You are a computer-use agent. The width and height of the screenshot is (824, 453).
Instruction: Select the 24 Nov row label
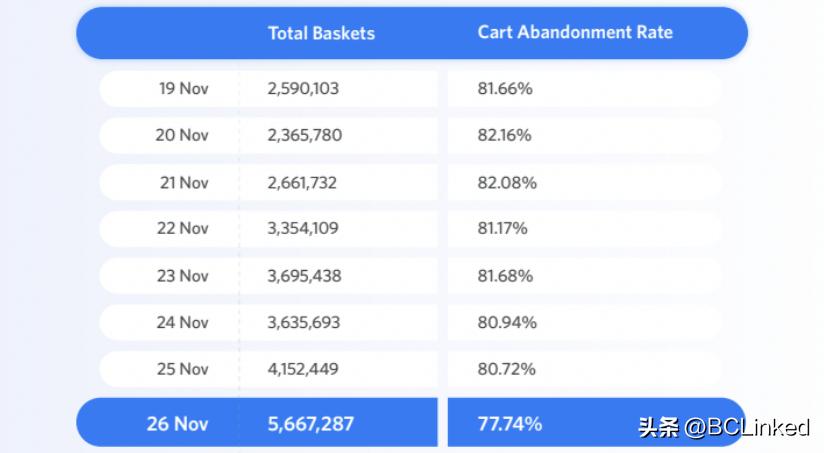click(x=183, y=322)
